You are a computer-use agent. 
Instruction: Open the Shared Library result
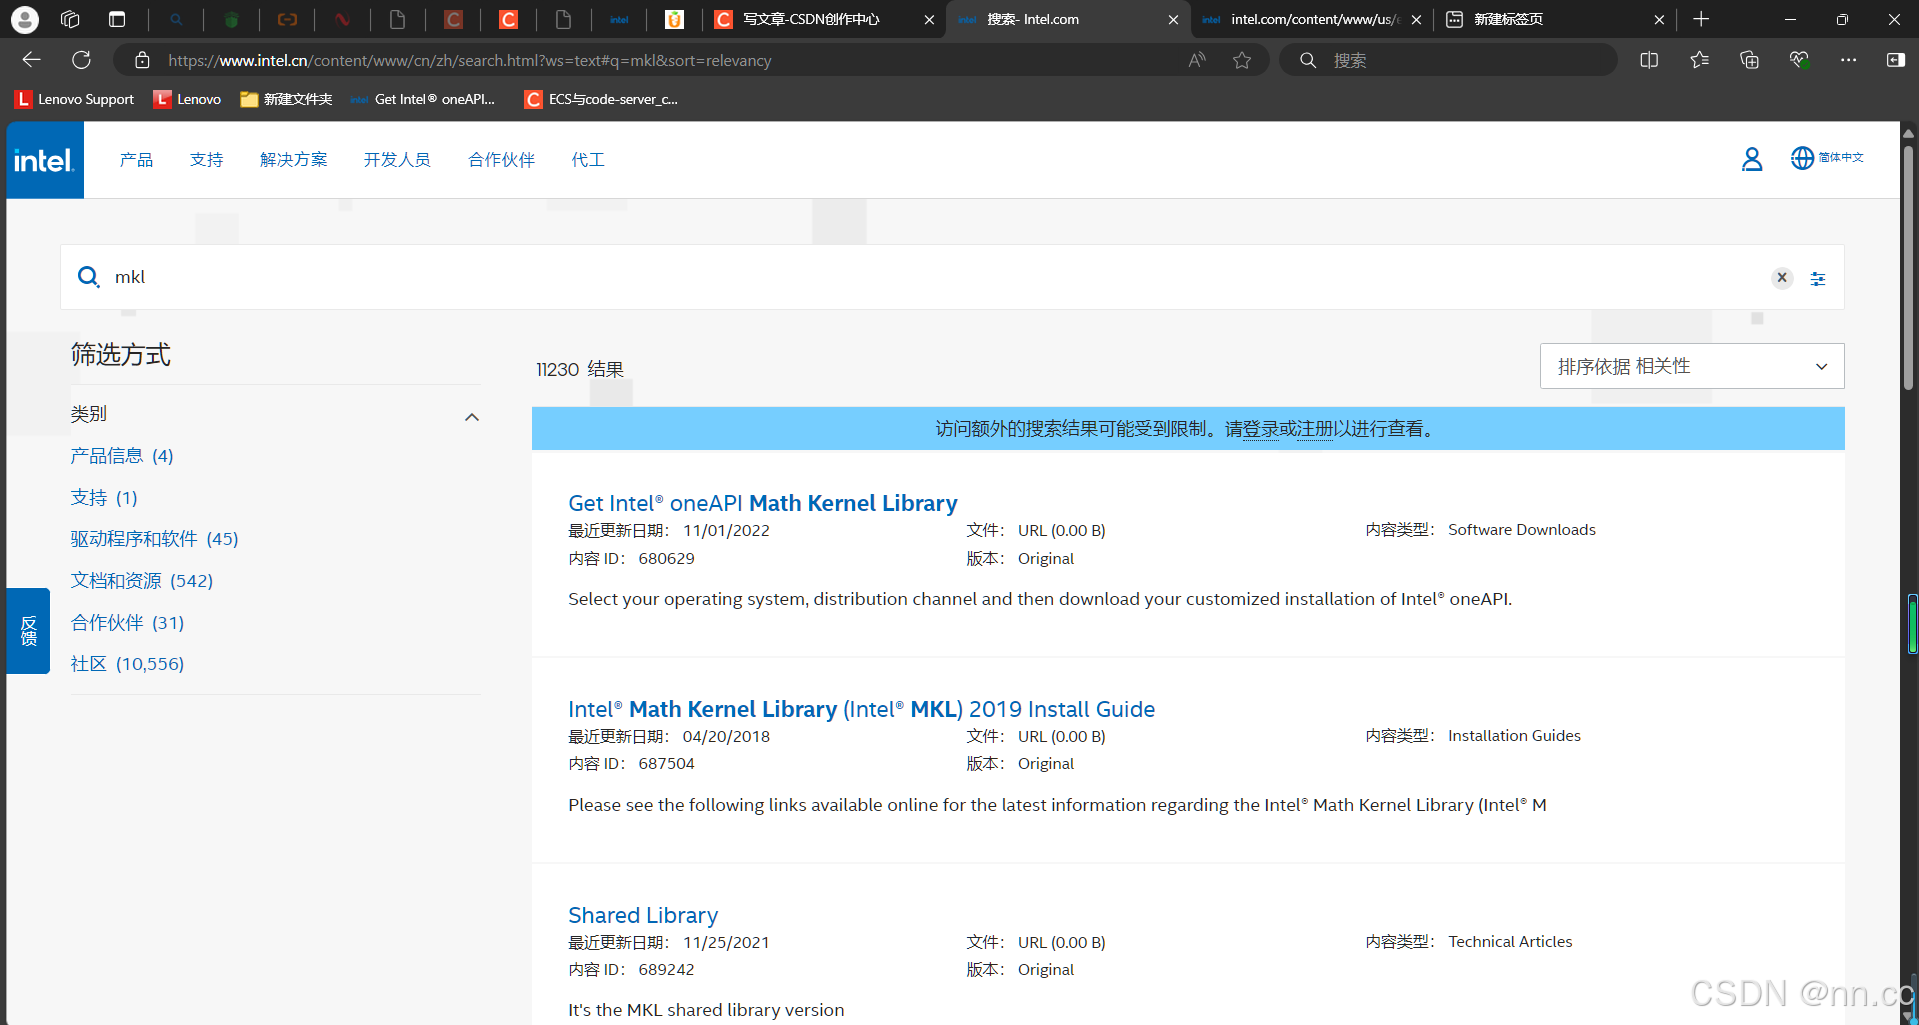pos(643,915)
